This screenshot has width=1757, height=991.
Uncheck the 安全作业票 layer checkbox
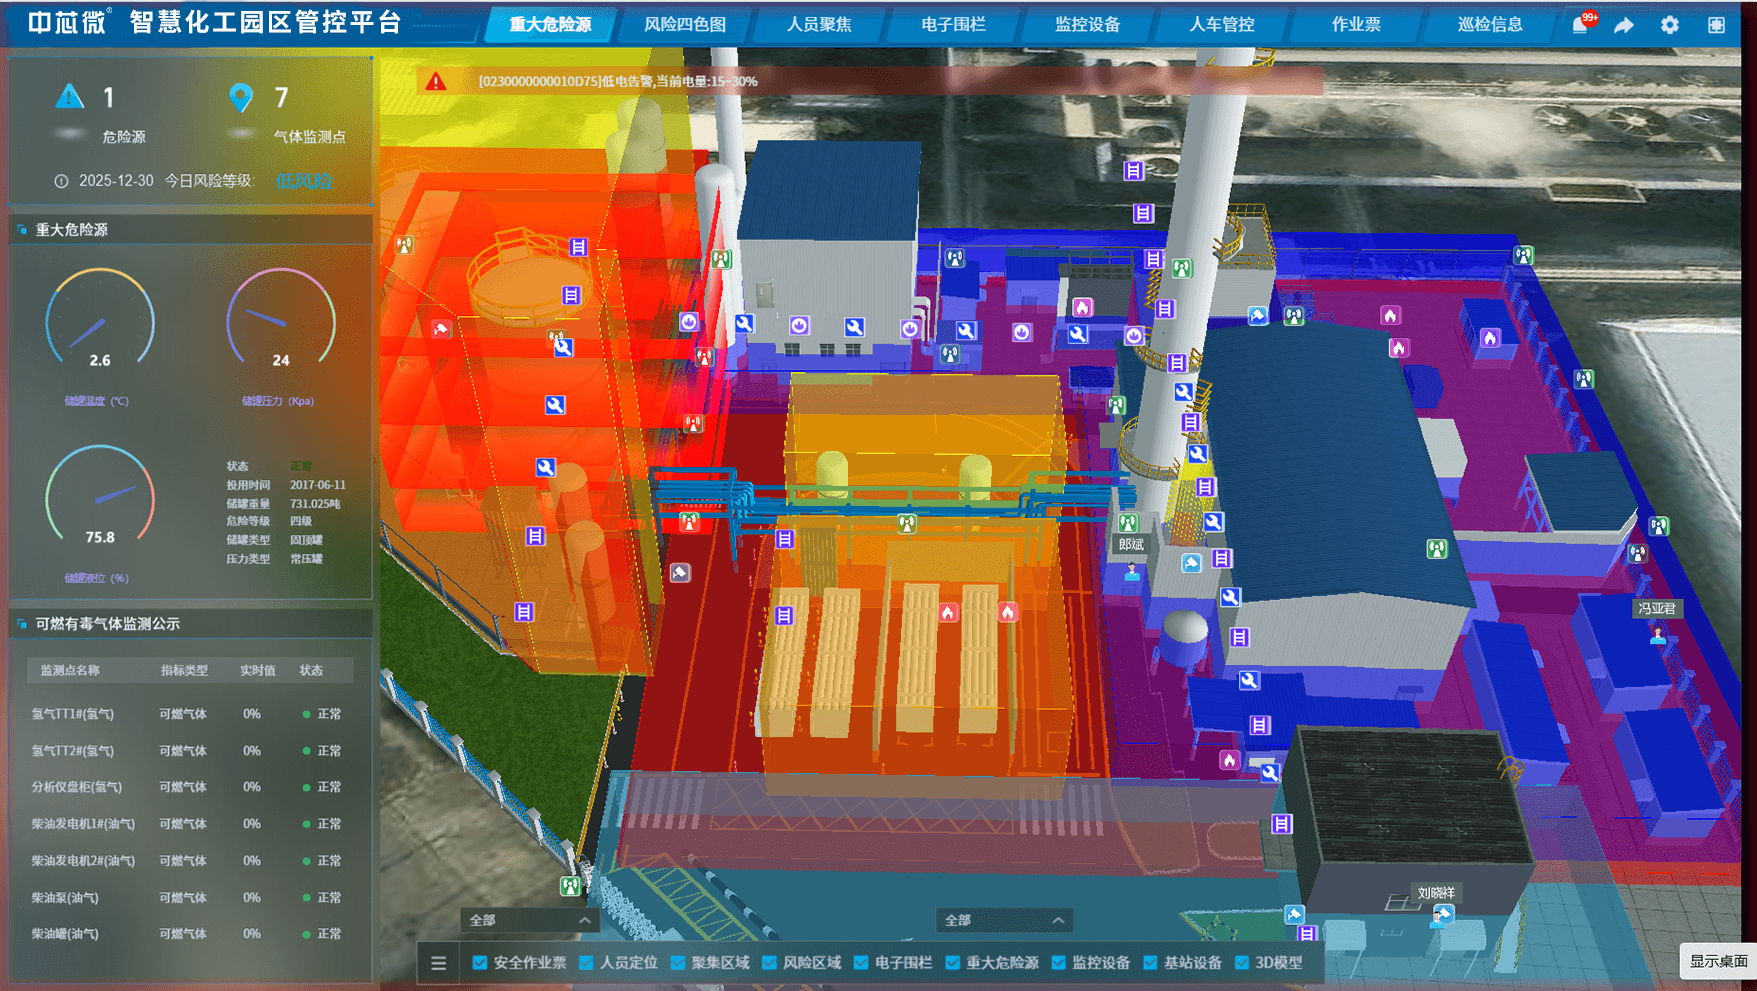(x=480, y=963)
